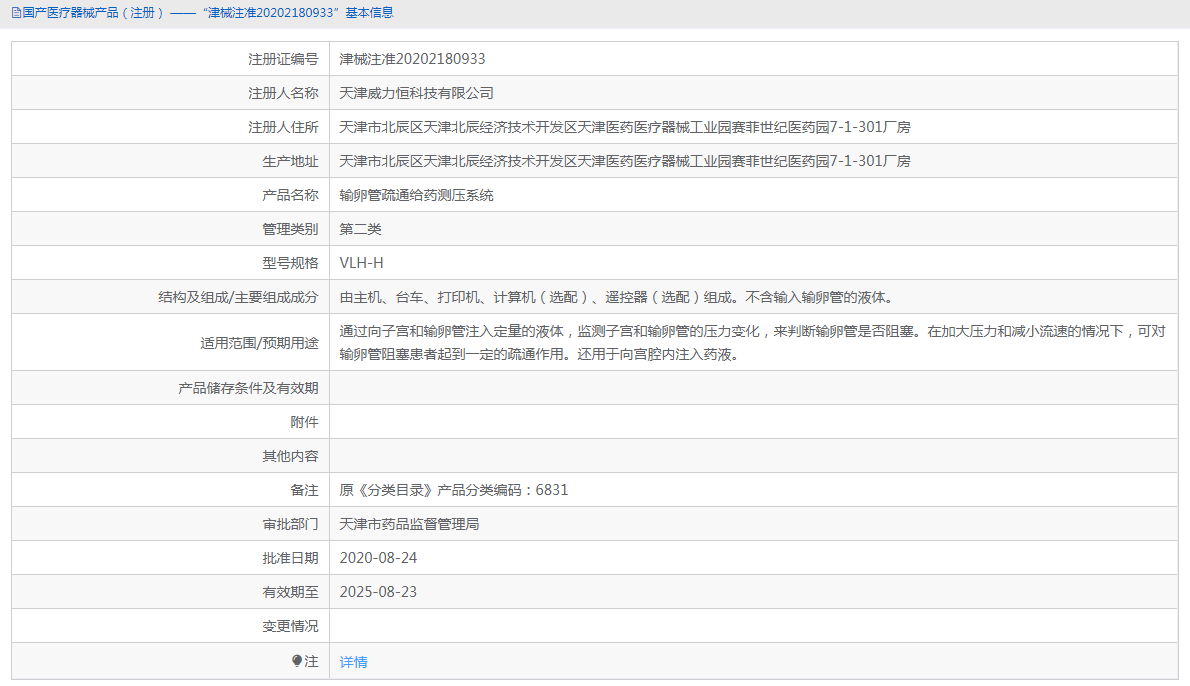The image size is (1190, 686).
Task: Click the product name 输卵管疏通给药测压系统
Action: [x=416, y=195]
